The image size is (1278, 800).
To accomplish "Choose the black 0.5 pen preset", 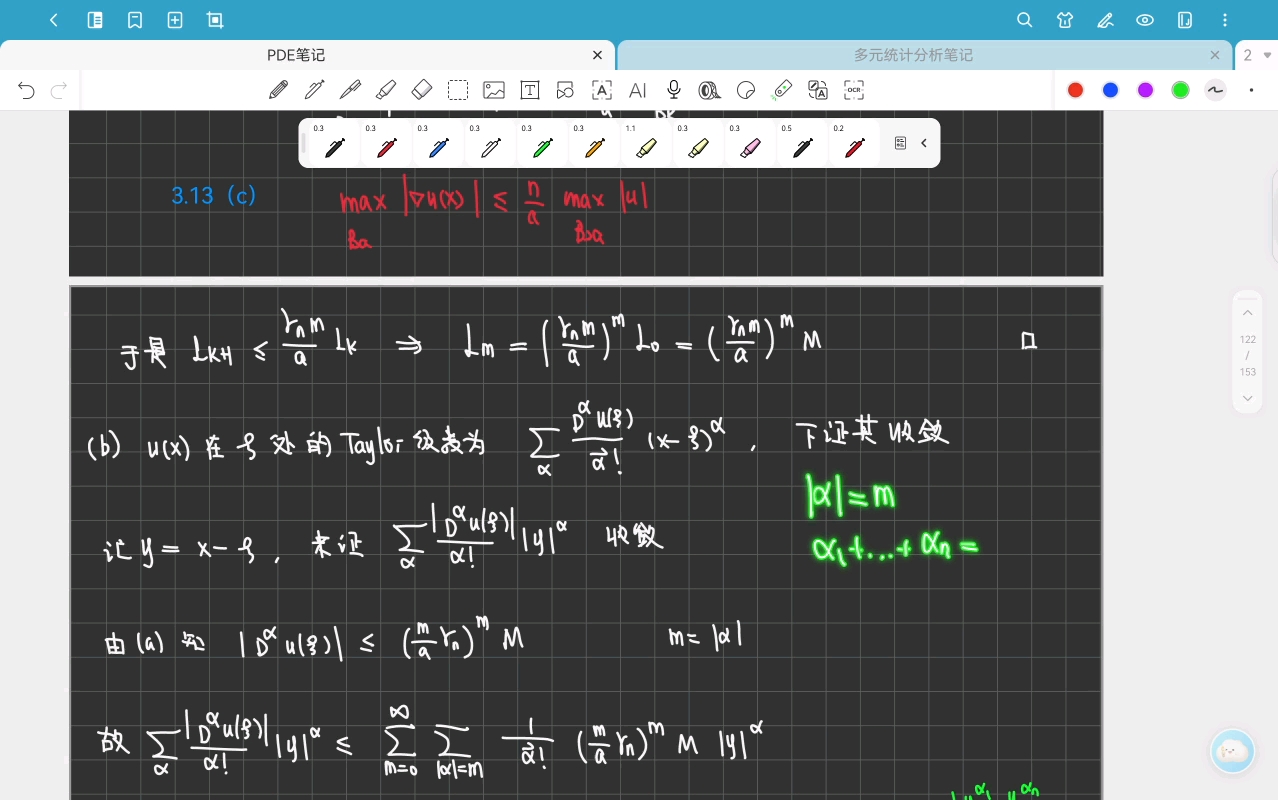I will [803, 144].
